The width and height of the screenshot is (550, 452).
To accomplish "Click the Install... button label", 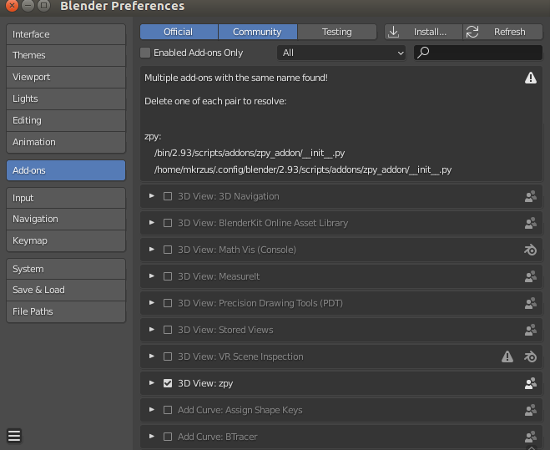I will pyautogui.click(x=430, y=32).
